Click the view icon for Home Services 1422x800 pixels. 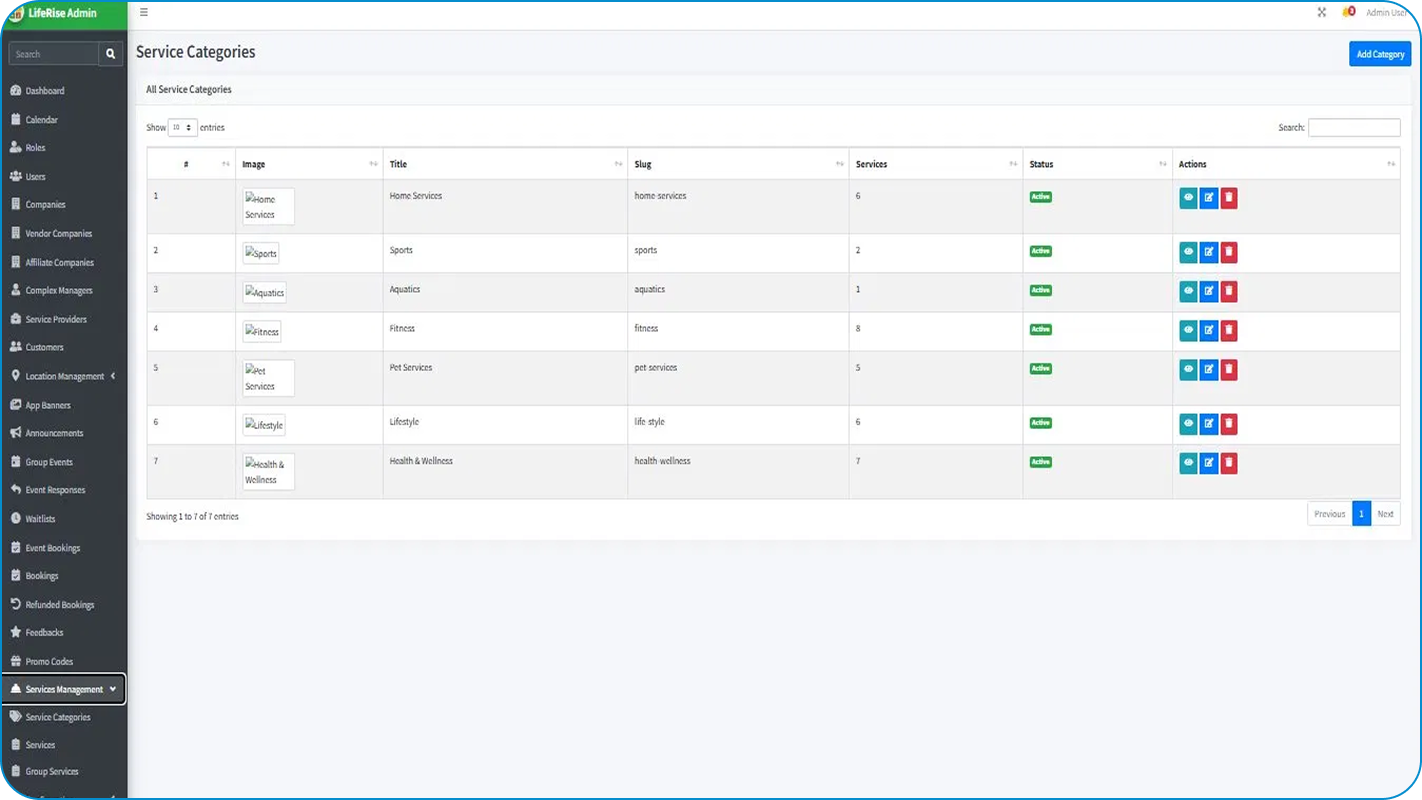tap(1188, 198)
